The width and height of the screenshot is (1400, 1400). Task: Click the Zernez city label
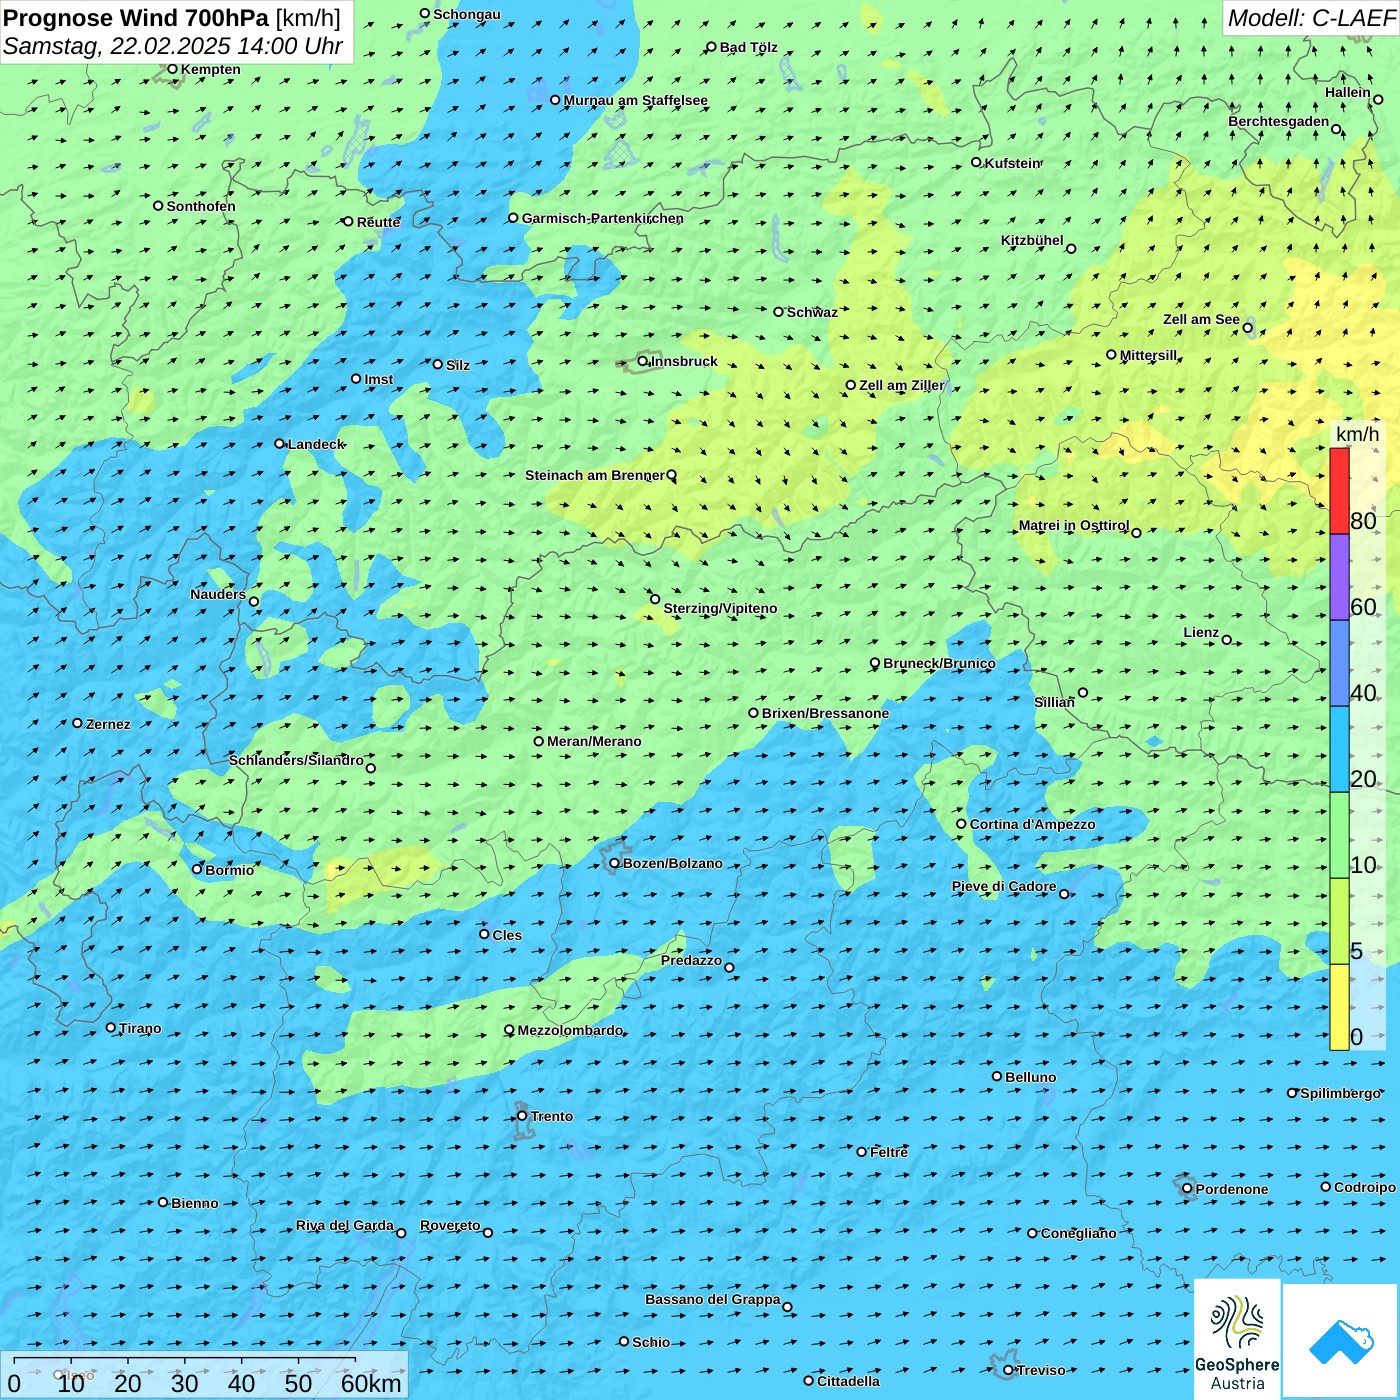click(x=108, y=724)
